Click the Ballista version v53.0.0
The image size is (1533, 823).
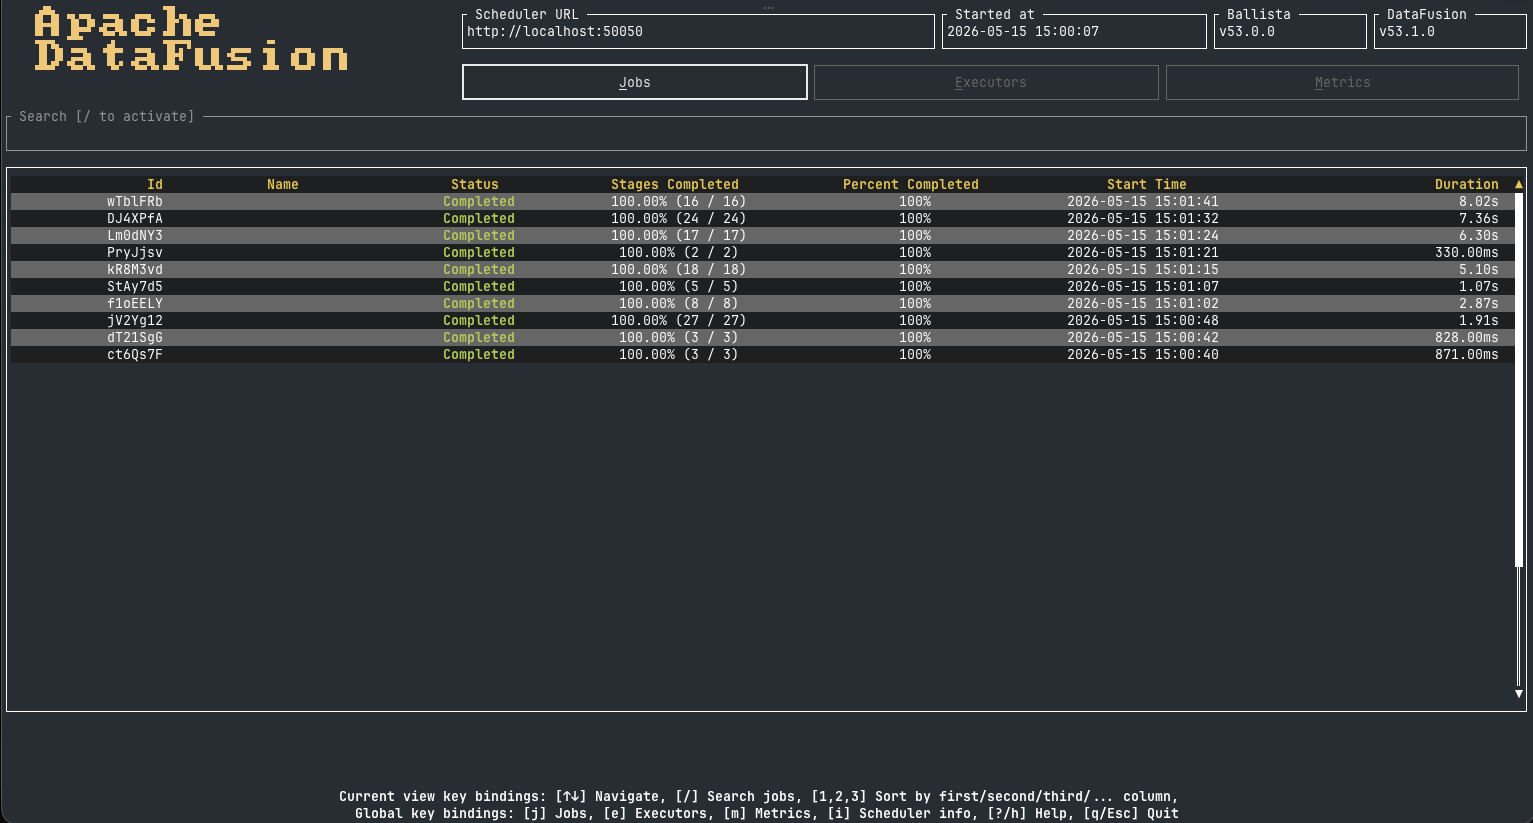1247,31
